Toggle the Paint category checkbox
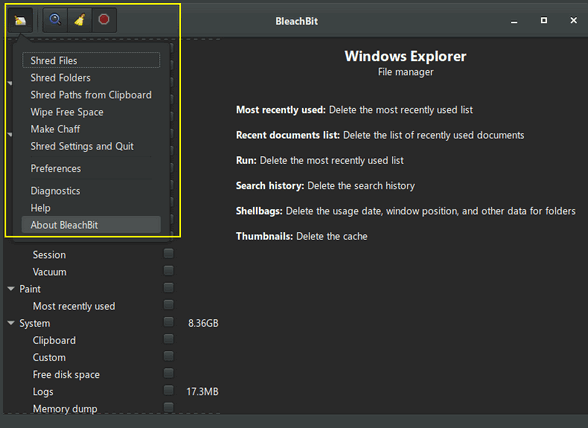Screen dimensions: 588x428 click(x=169, y=288)
